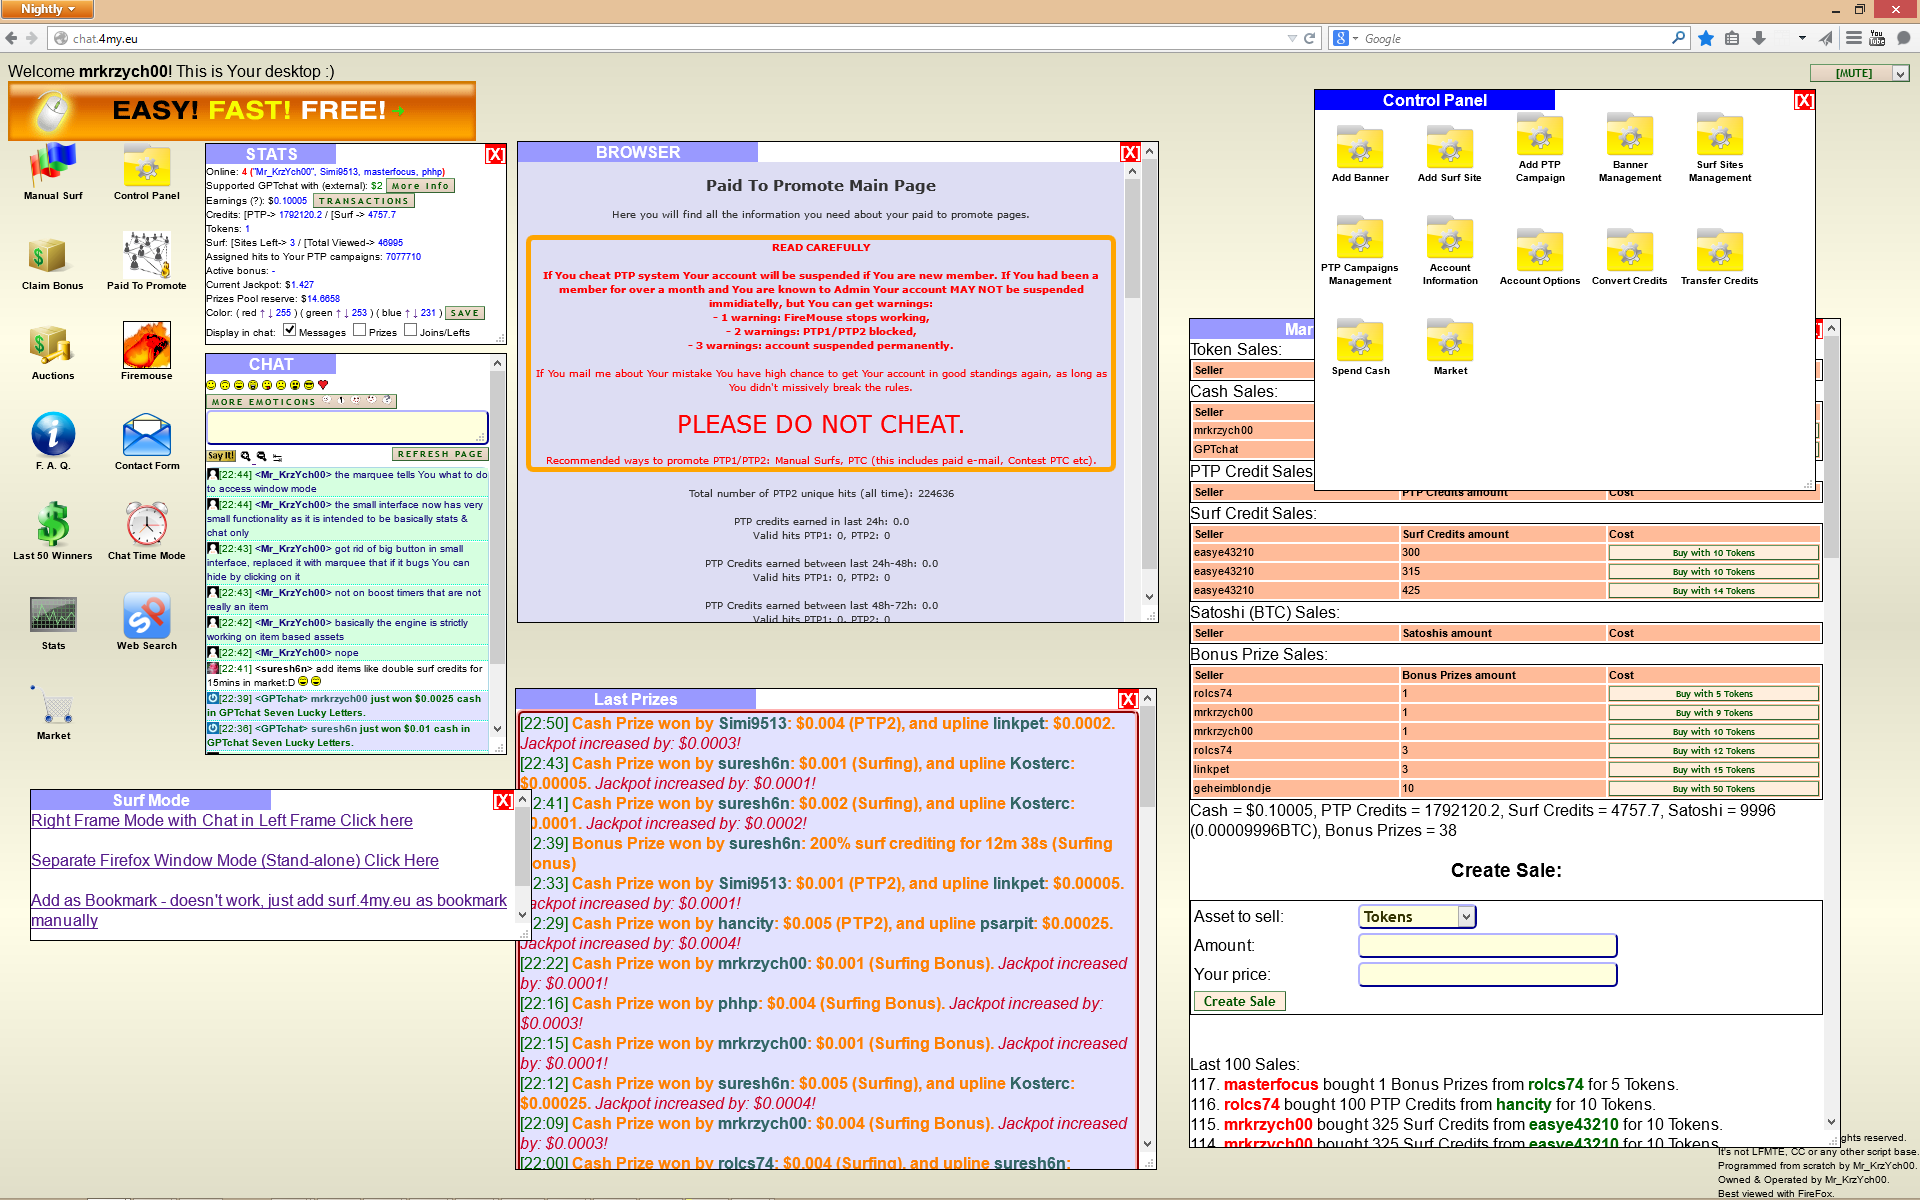The width and height of the screenshot is (1920, 1200).
Task: Click the YouTube toolbar icon
Action: (x=1877, y=38)
